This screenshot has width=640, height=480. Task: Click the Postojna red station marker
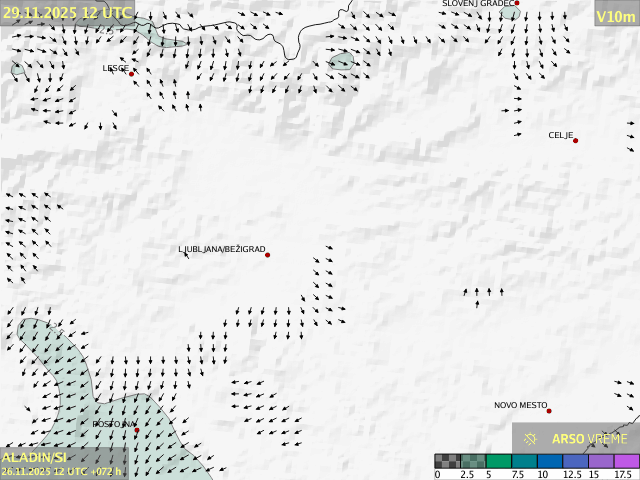coord(137,430)
